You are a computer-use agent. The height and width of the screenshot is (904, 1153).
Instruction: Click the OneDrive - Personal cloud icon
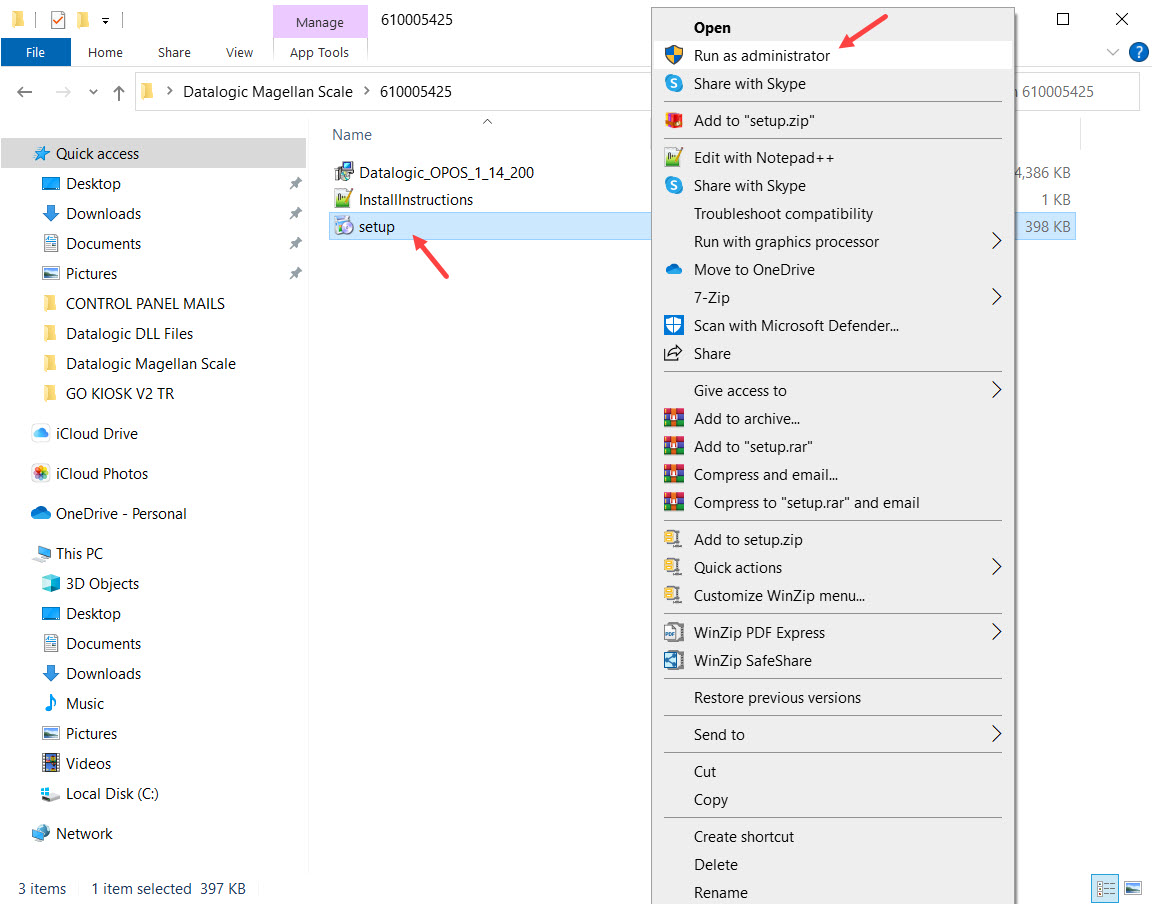point(41,513)
